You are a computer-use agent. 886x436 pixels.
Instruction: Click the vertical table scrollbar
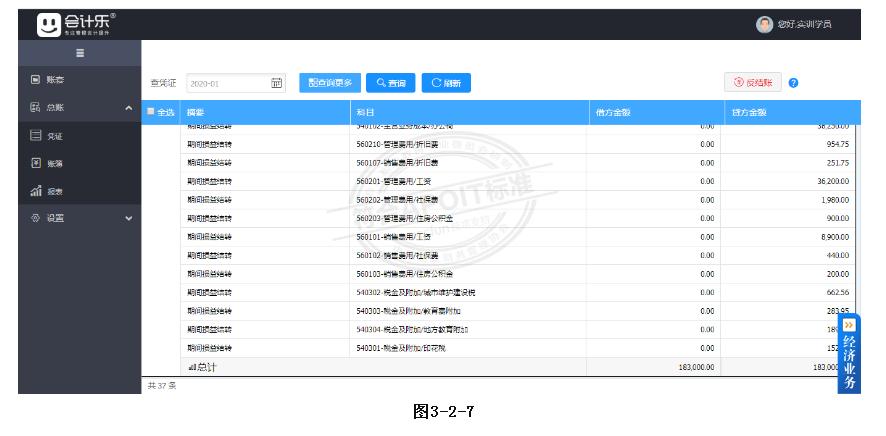tap(857, 220)
